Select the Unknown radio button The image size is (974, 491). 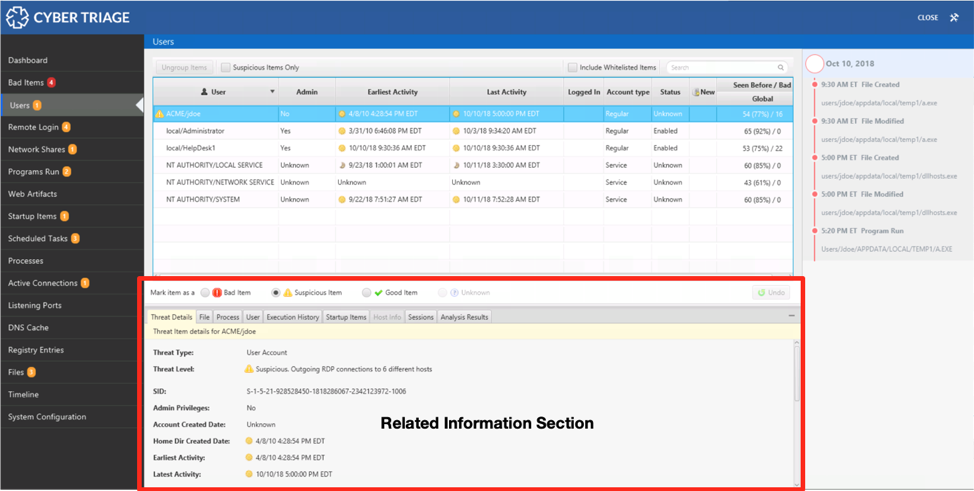[442, 293]
